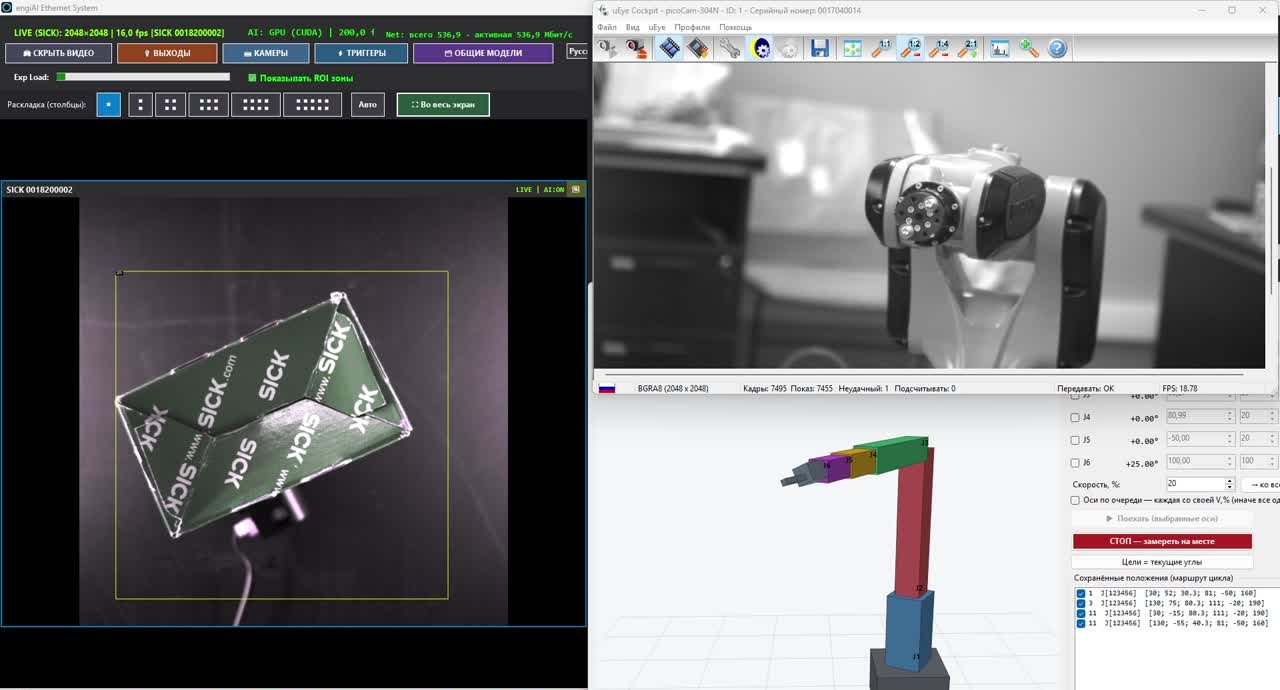Image resolution: width=1280 pixels, height=690 pixels.
Task: Open the wrench settings tool in uEye toolbar
Action: [730, 48]
